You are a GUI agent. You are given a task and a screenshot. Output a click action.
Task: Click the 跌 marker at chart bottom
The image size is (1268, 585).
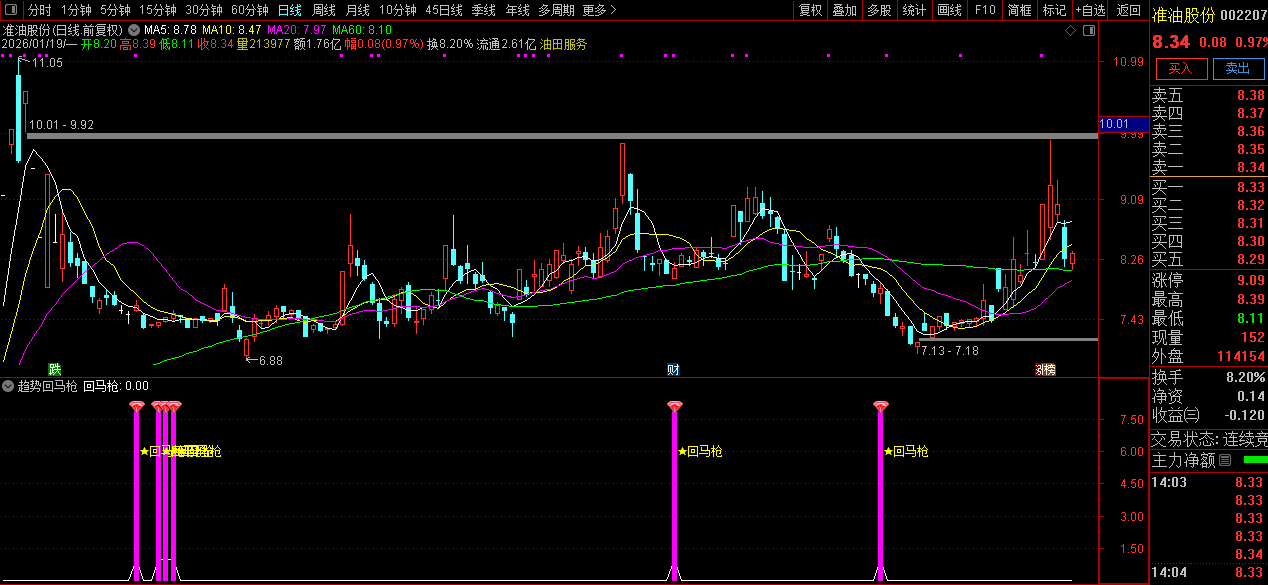[54, 370]
